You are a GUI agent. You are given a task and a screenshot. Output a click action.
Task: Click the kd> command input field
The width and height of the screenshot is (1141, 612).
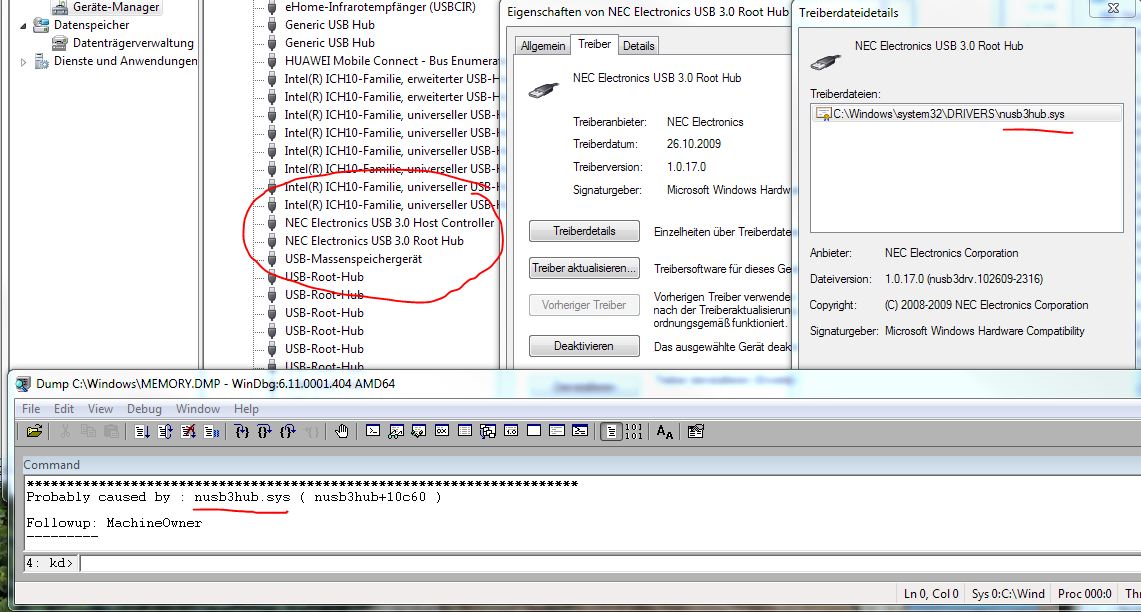pyautogui.click(x=610, y=563)
